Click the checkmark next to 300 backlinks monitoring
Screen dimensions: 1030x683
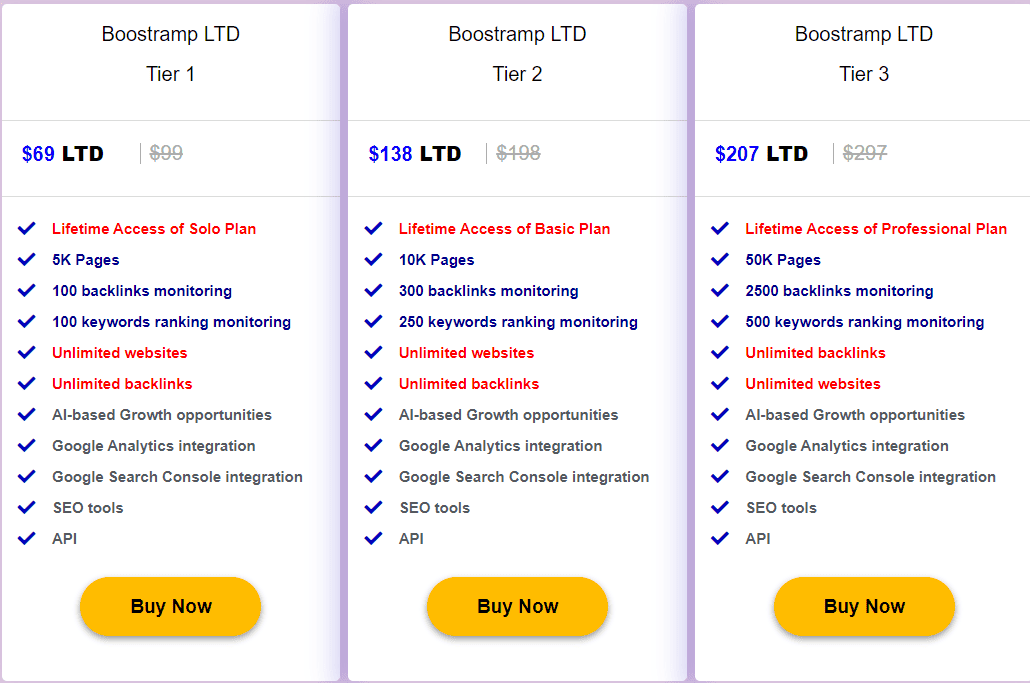tap(374, 290)
